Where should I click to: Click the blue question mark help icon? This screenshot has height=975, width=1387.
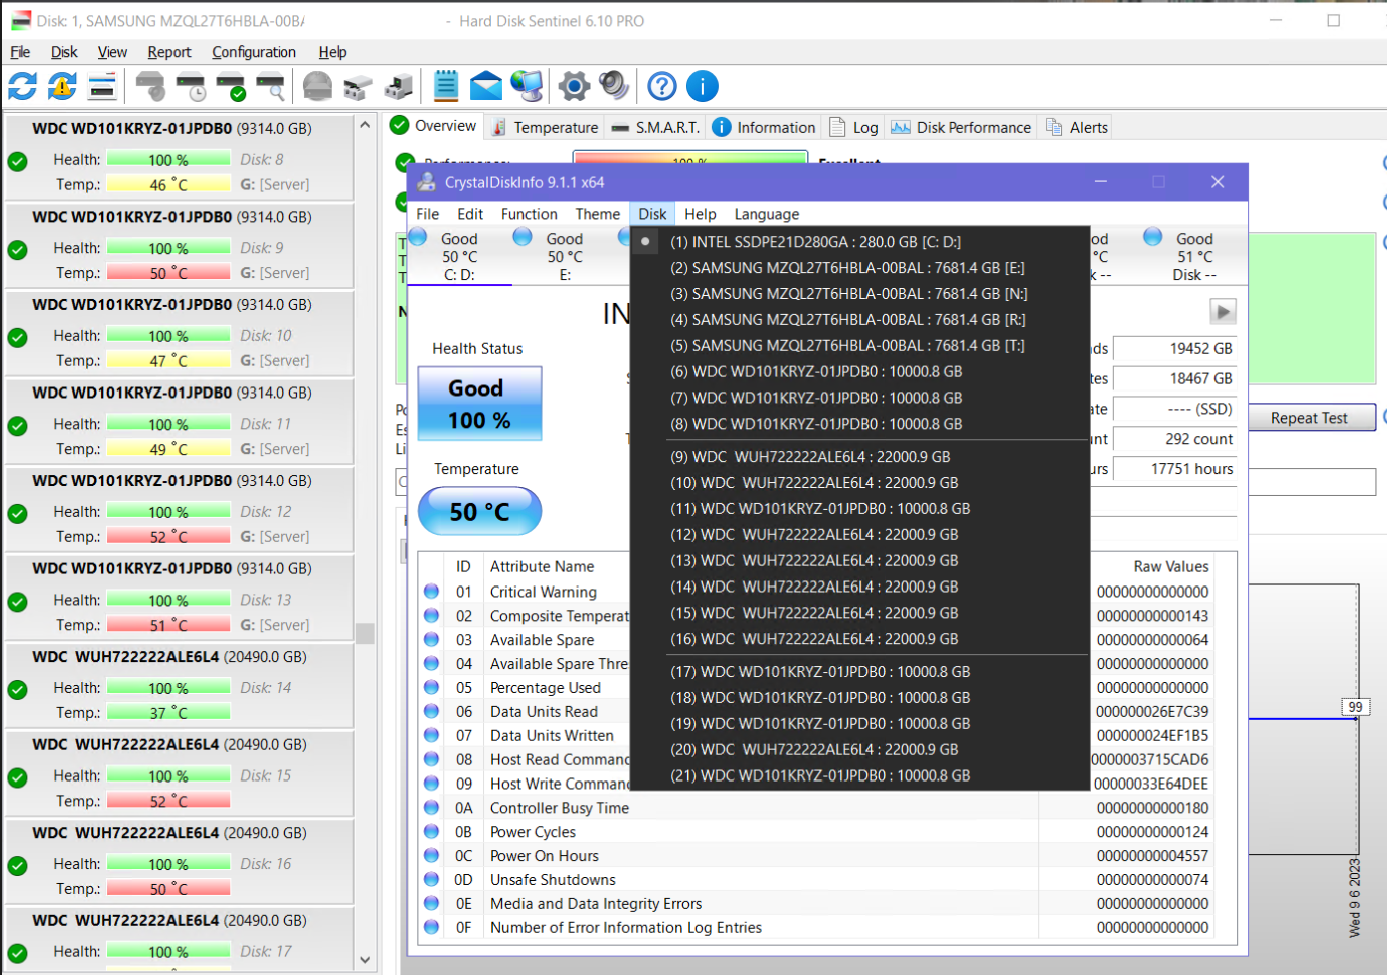662,87
